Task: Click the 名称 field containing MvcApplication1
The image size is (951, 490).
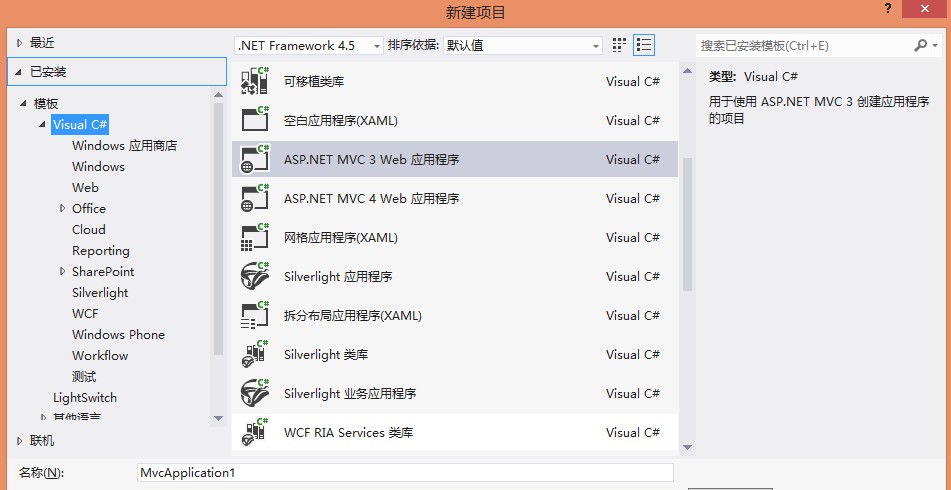Action: pyautogui.click(x=405, y=472)
